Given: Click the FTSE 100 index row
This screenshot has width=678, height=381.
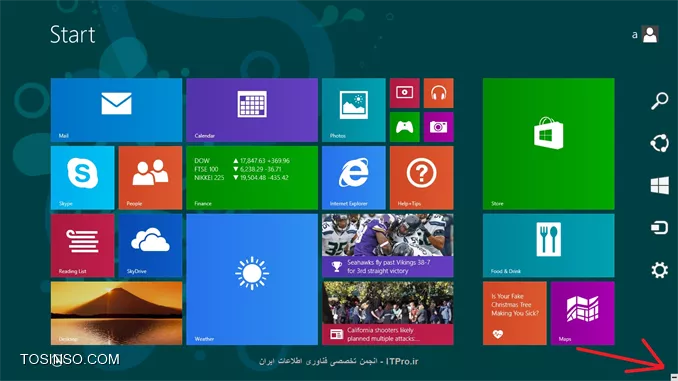Looking at the screenshot, I should (238, 169).
